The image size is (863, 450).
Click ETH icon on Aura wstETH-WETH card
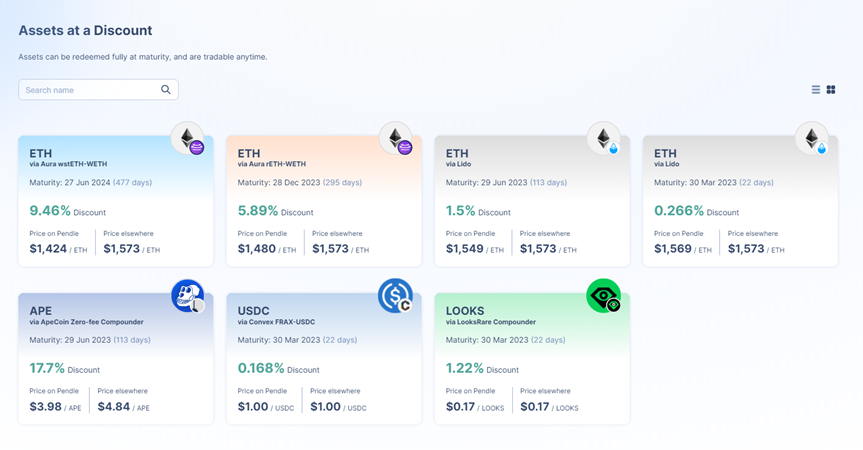click(x=188, y=138)
